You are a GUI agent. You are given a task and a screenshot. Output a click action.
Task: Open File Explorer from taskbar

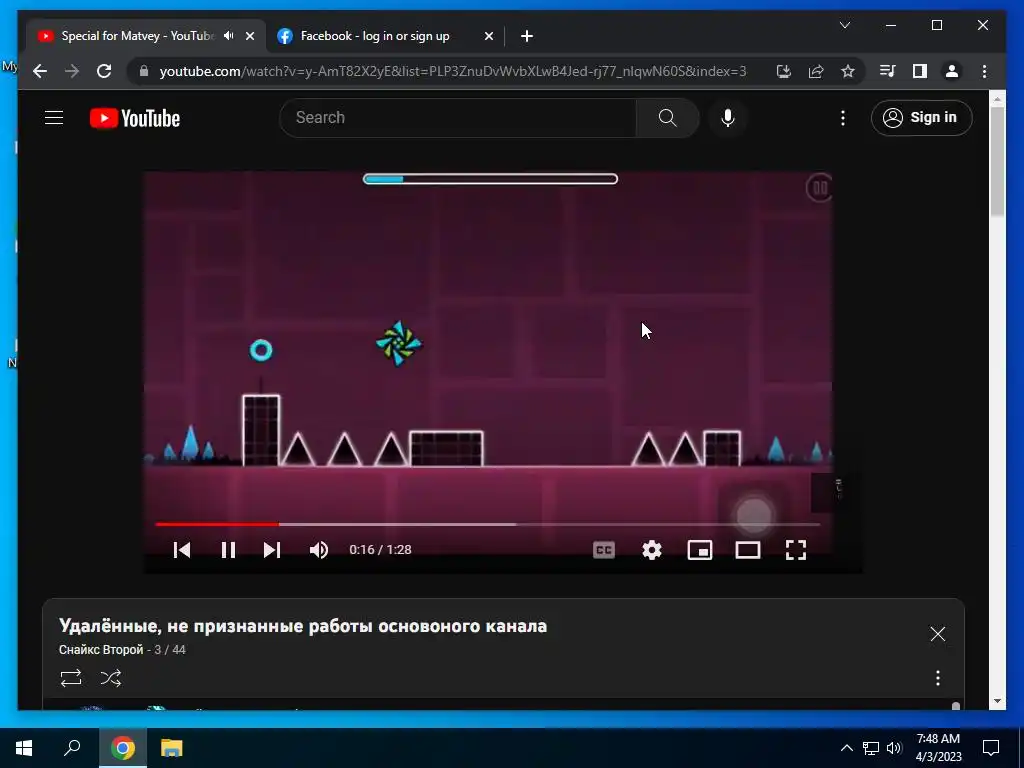(x=171, y=748)
